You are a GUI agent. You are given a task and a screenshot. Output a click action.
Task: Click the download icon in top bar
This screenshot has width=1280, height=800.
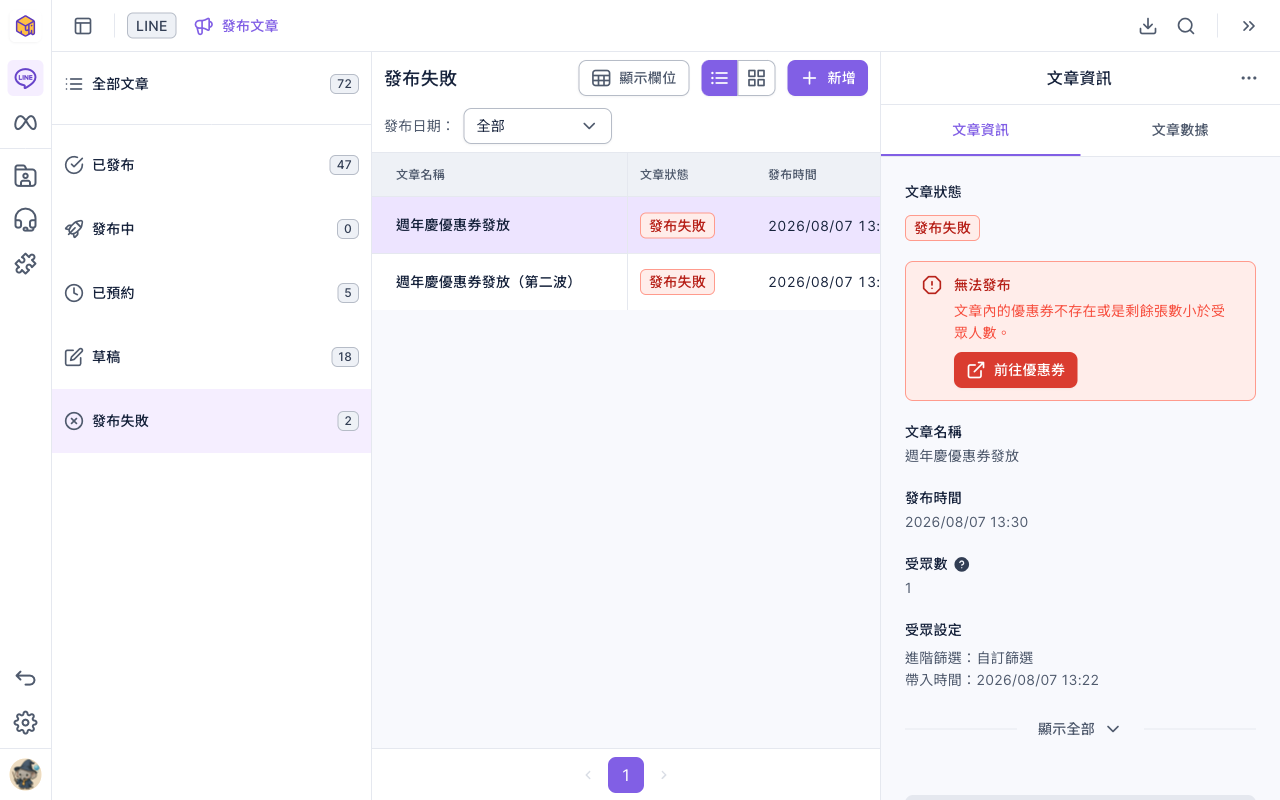click(1148, 26)
